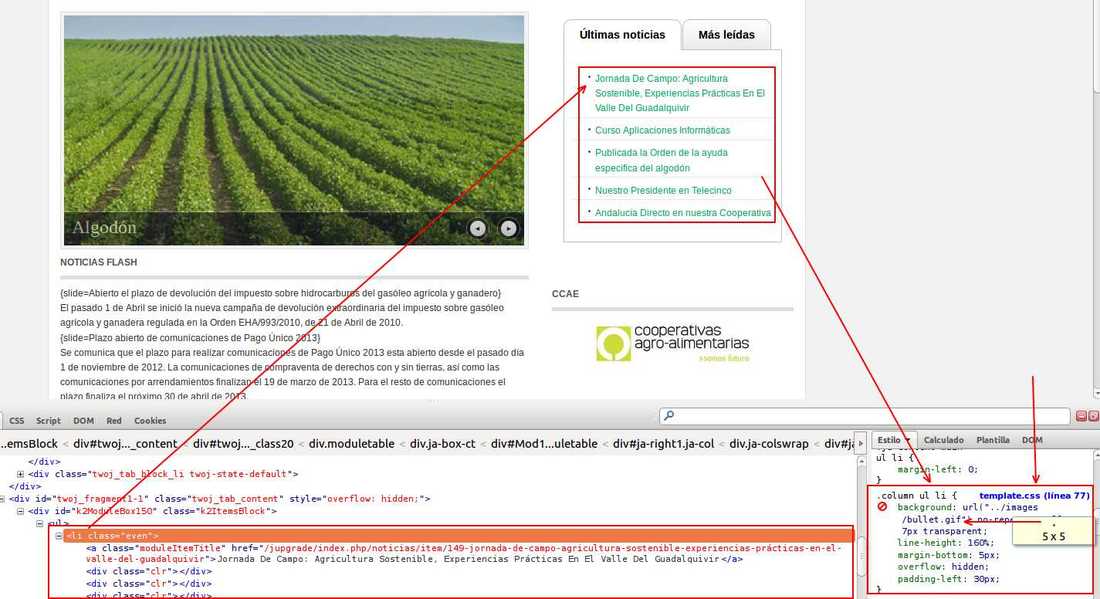Select breadcrumb div#twoj..._class20
Viewport: 1100px width, 599px height.
point(243,443)
